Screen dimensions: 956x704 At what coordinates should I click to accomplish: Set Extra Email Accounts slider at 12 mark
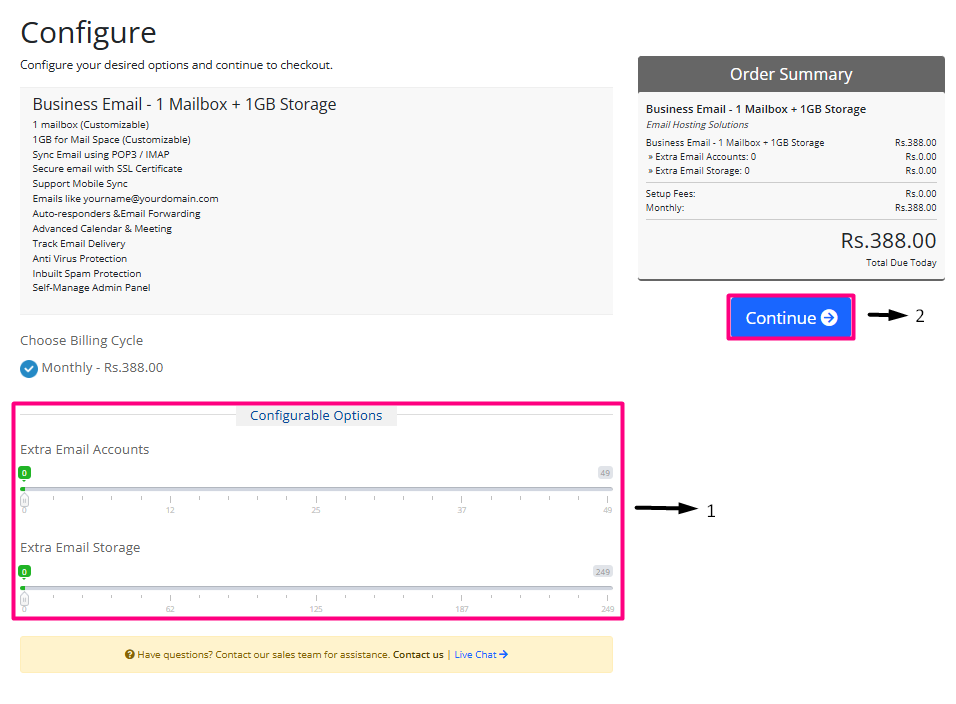point(170,489)
